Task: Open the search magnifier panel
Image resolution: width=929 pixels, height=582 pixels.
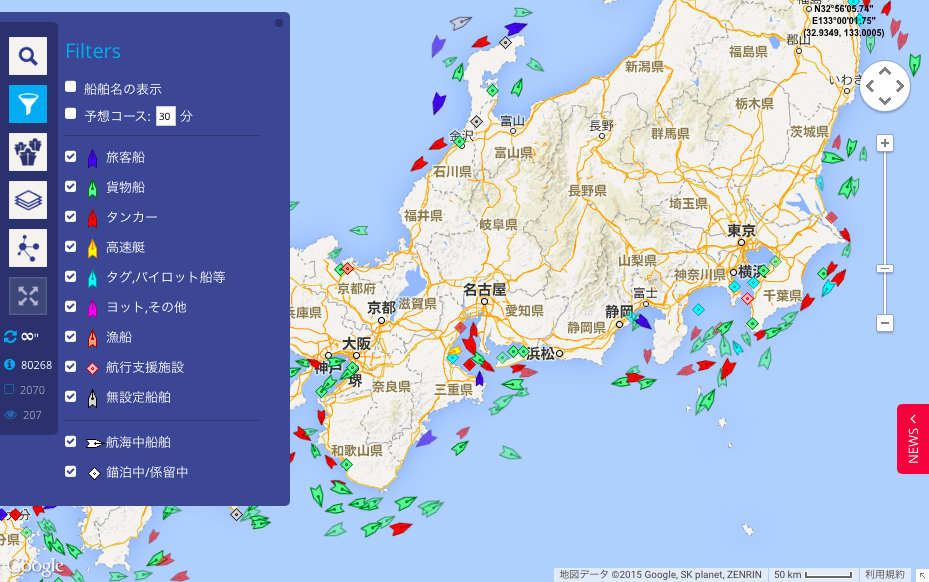Action: pos(28,56)
